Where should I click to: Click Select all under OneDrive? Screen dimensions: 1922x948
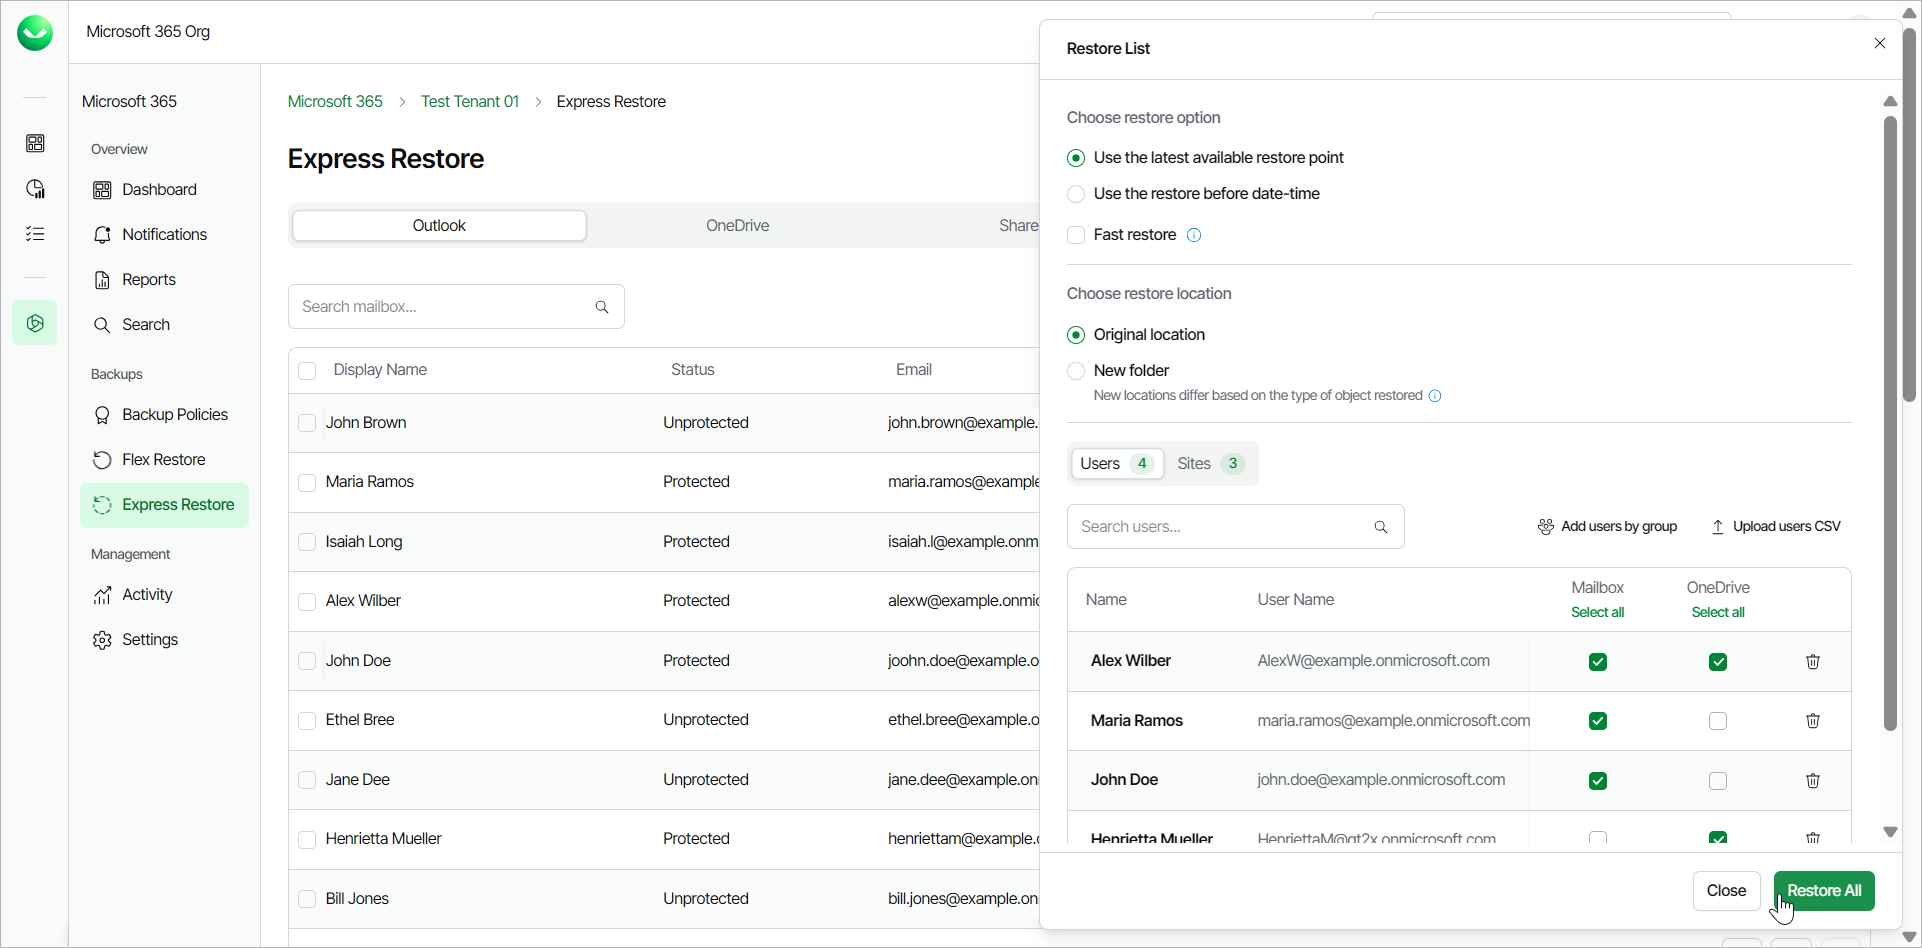coord(1718,612)
